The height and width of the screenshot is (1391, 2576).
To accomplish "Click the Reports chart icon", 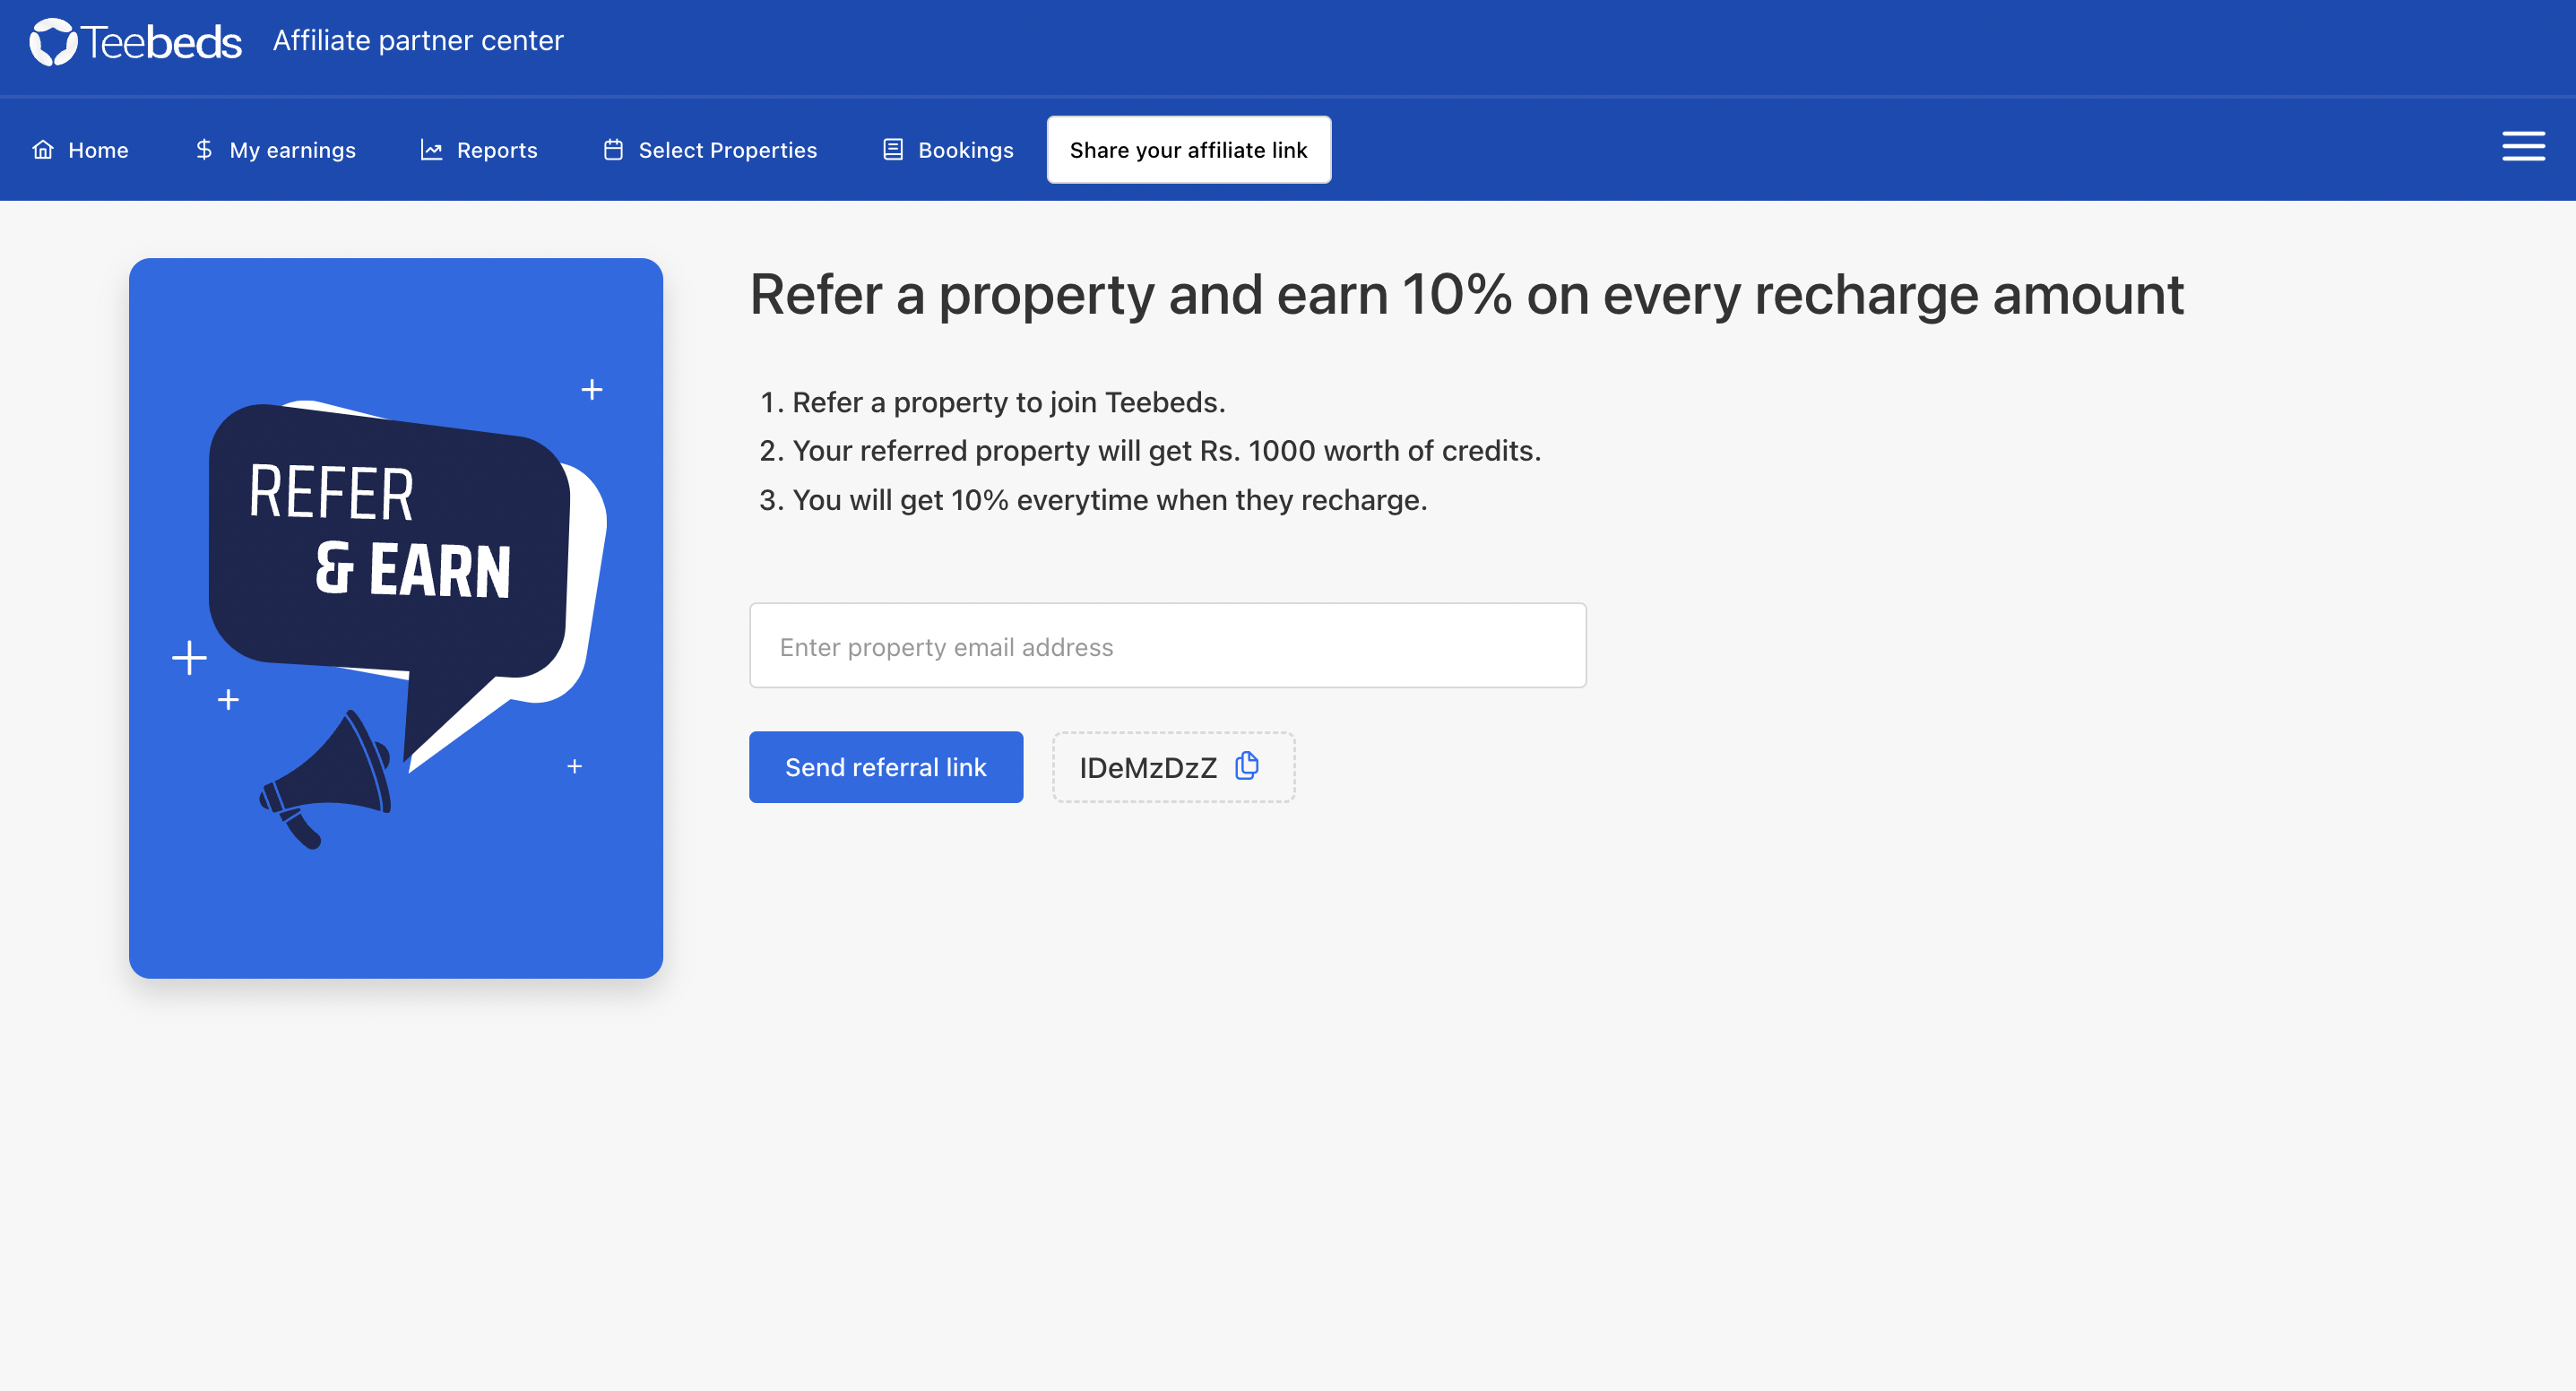I will tap(431, 150).
